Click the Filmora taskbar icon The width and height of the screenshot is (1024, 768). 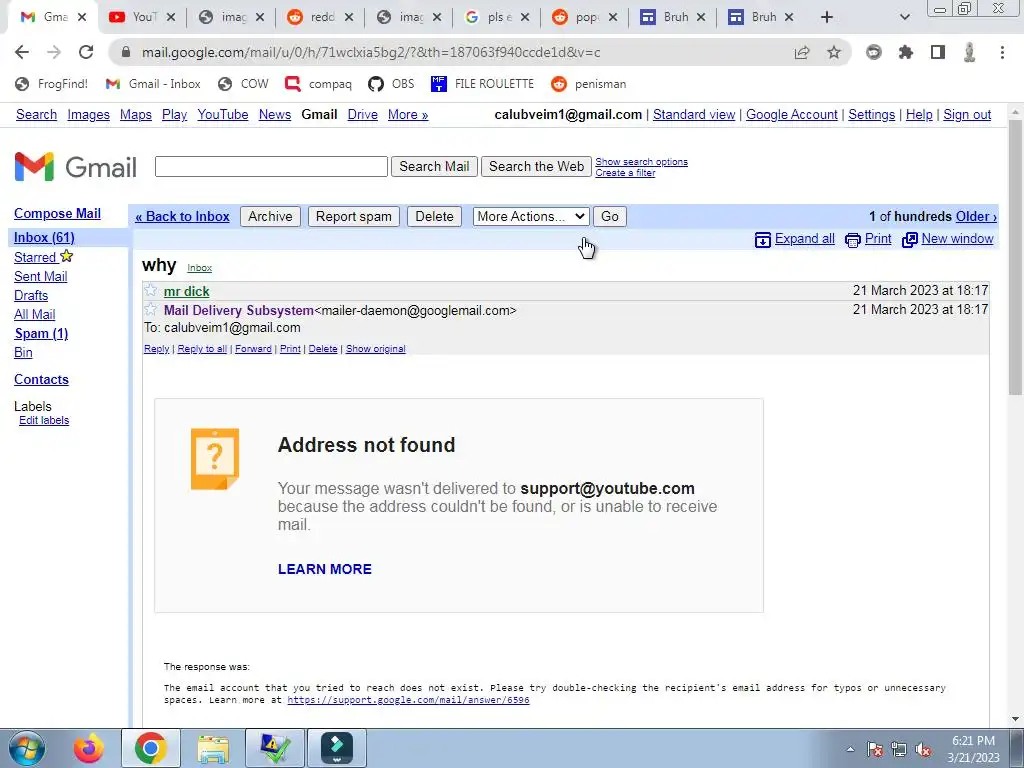[337, 748]
